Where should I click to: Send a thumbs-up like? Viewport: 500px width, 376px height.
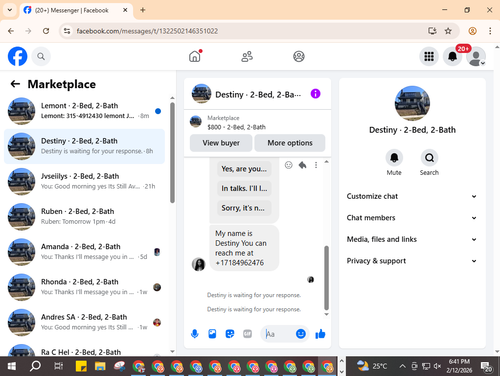tap(320, 334)
